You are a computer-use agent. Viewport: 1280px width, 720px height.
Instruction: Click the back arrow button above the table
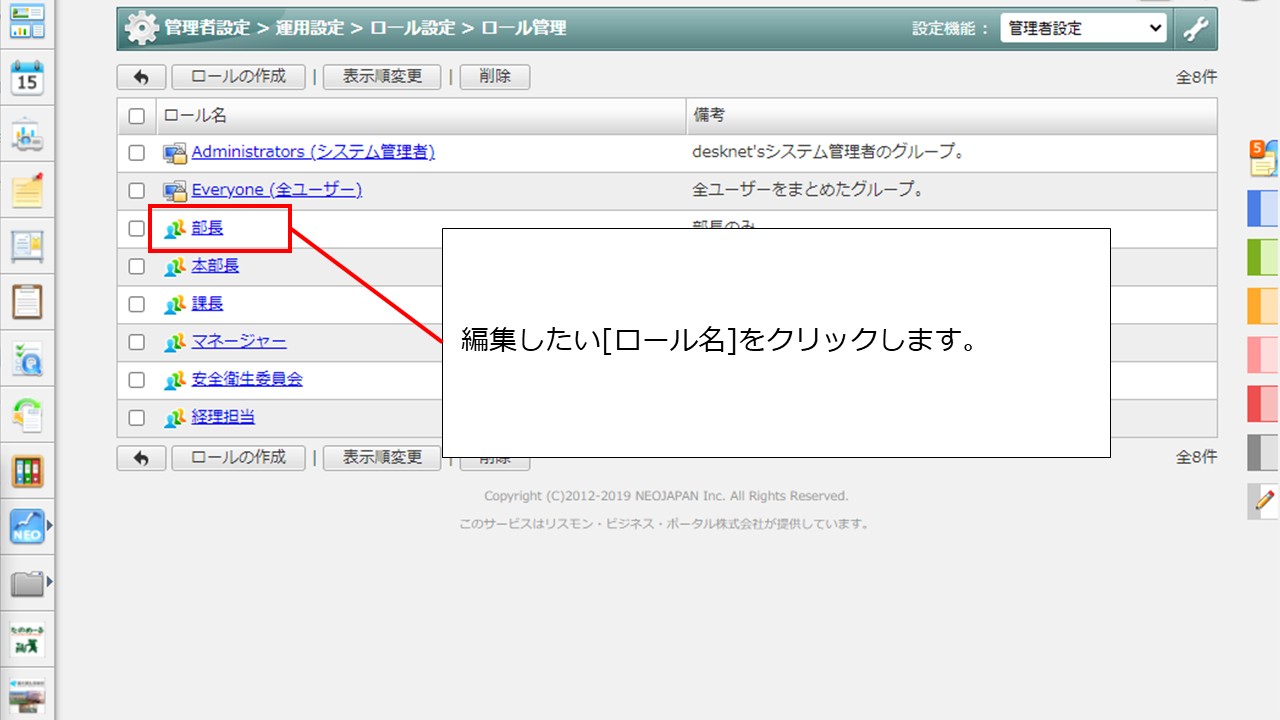(x=141, y=77)
